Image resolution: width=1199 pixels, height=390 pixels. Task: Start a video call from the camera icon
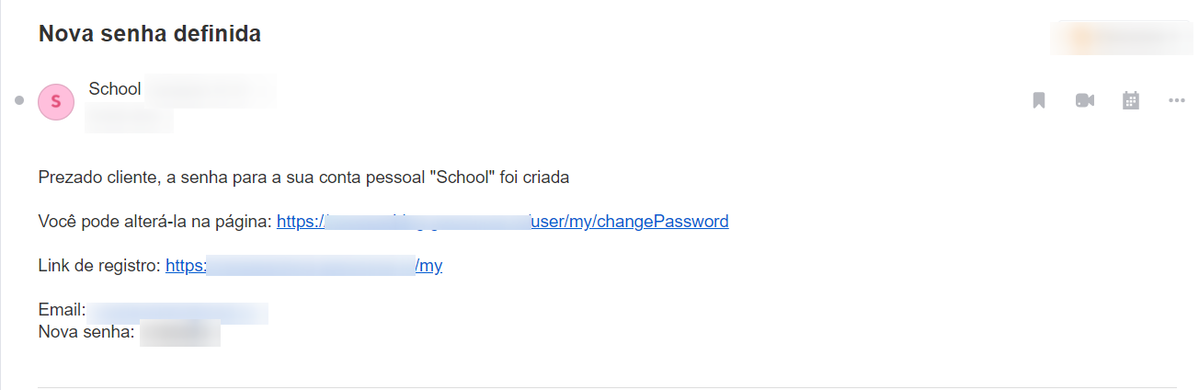[x=1084, y=100]
